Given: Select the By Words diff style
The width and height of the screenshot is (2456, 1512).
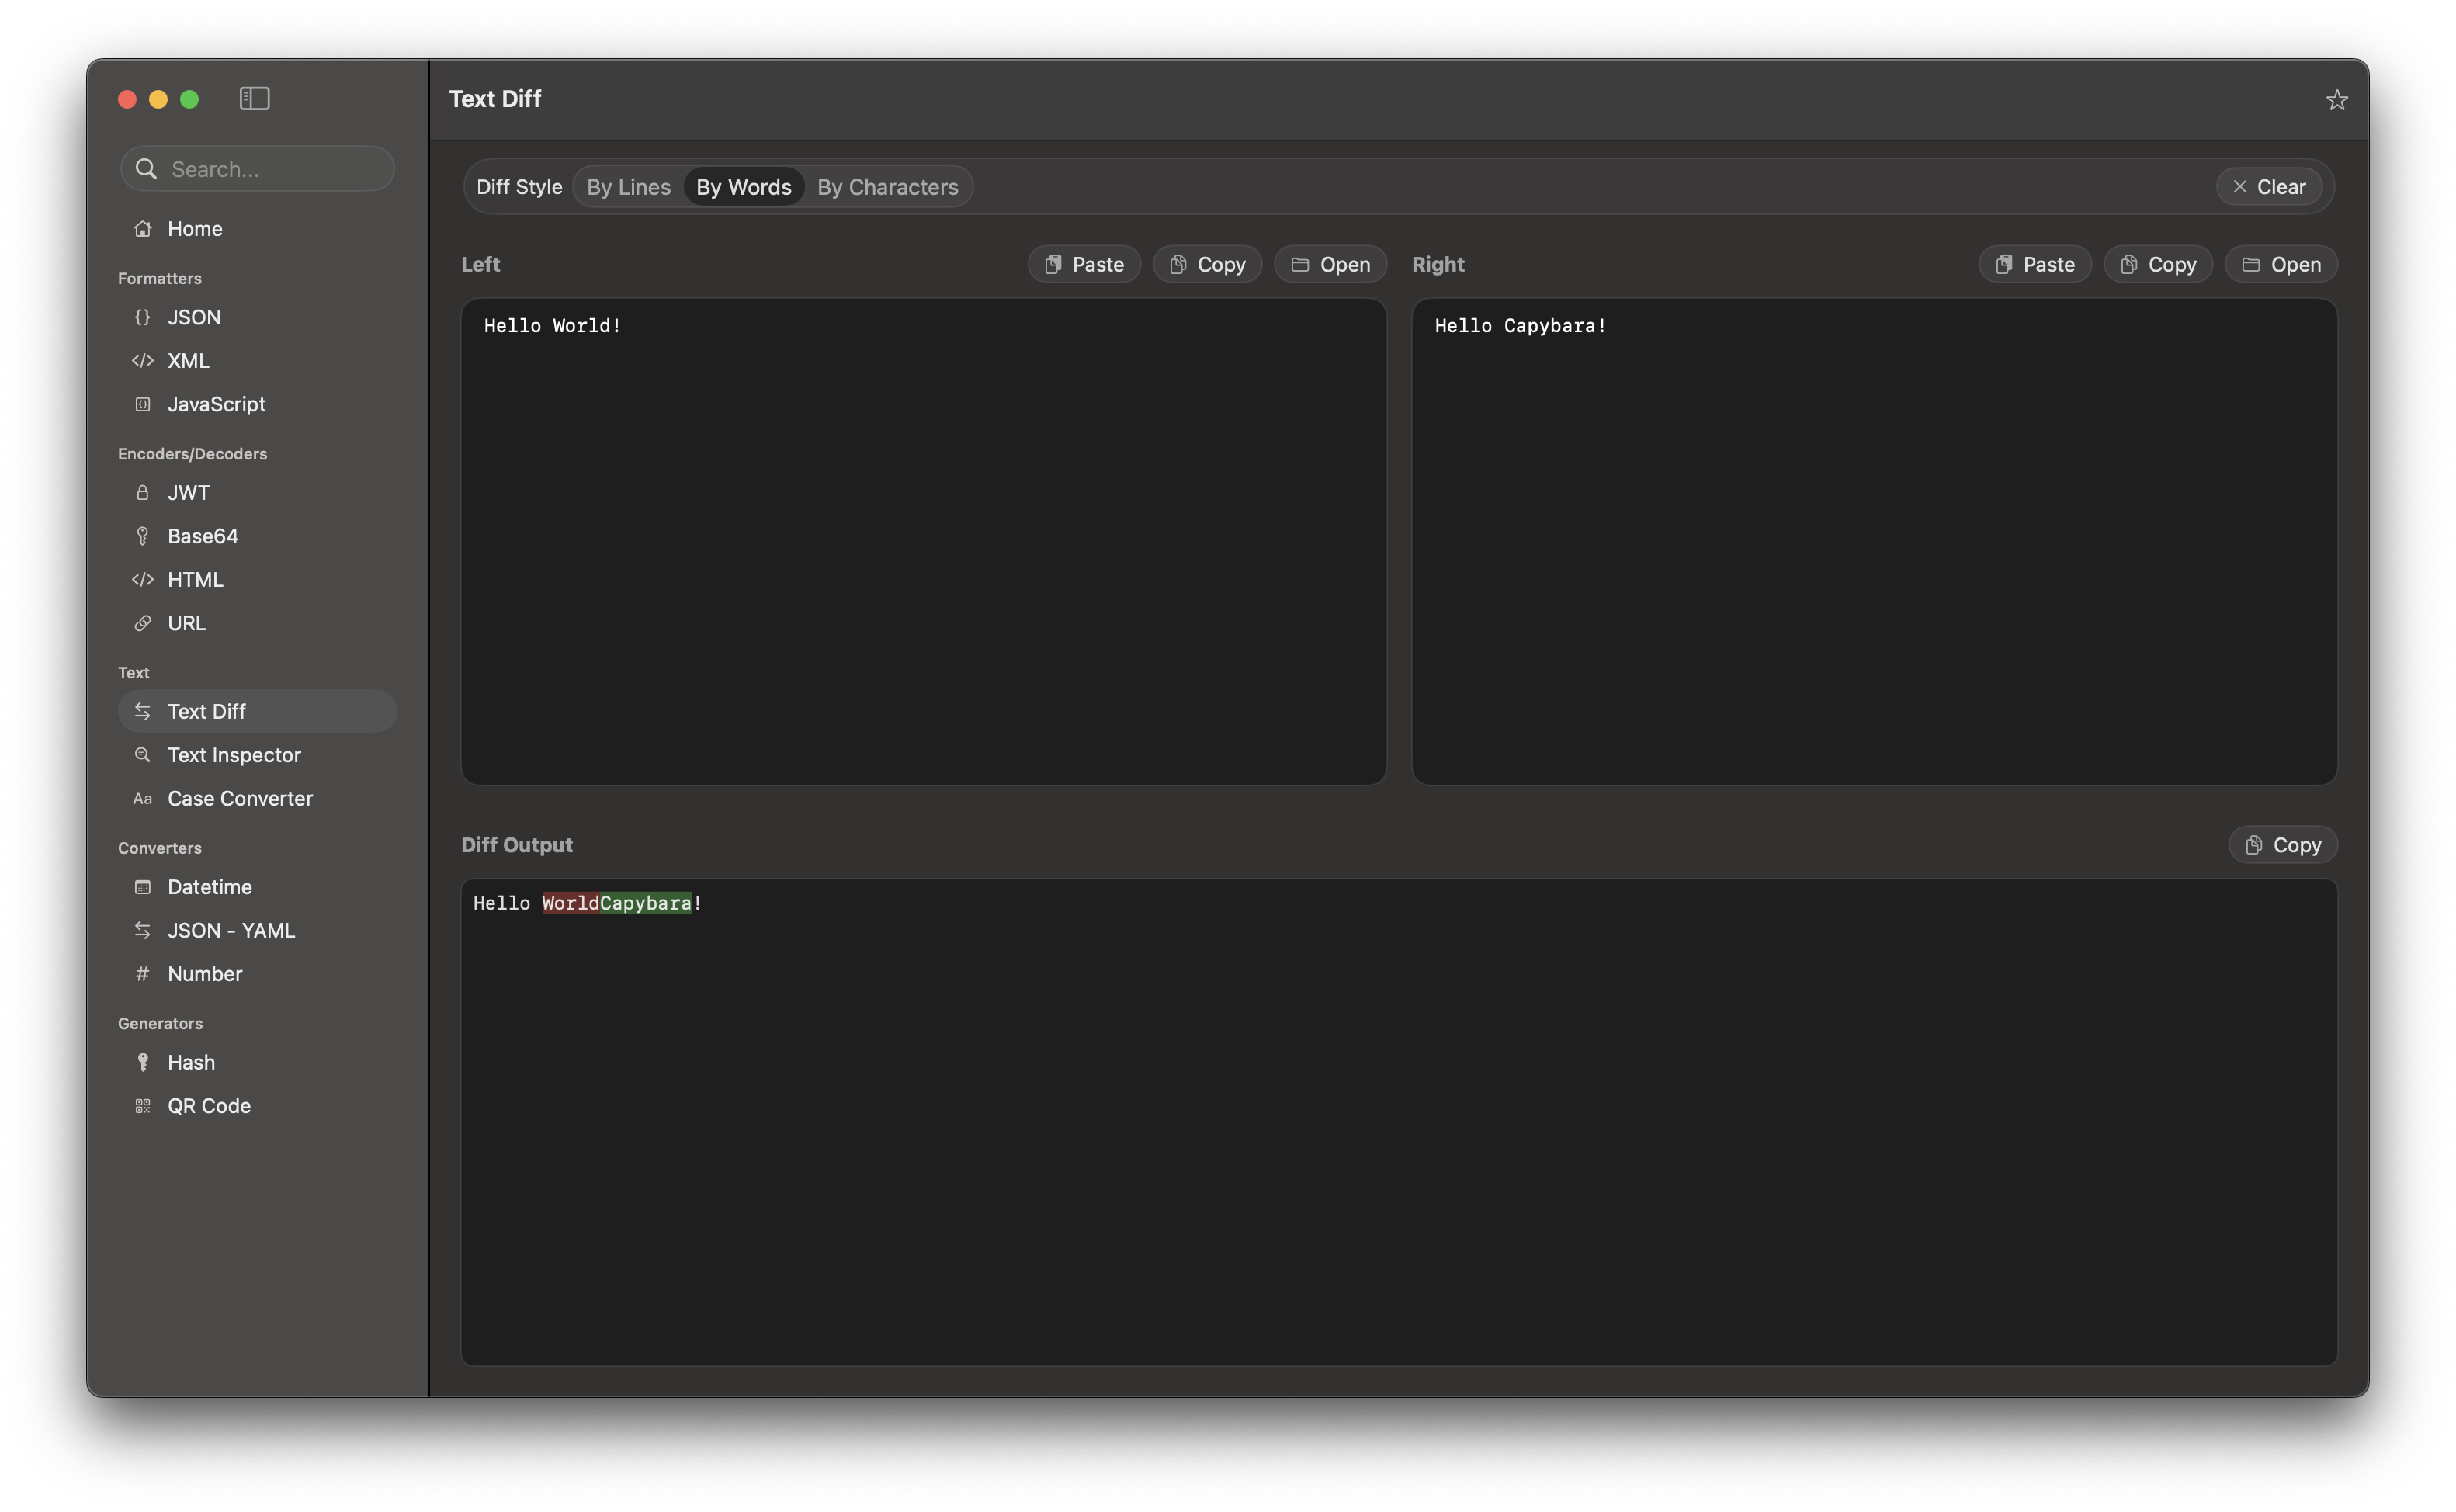Looking at the screenshot, I should click(743, 187).
